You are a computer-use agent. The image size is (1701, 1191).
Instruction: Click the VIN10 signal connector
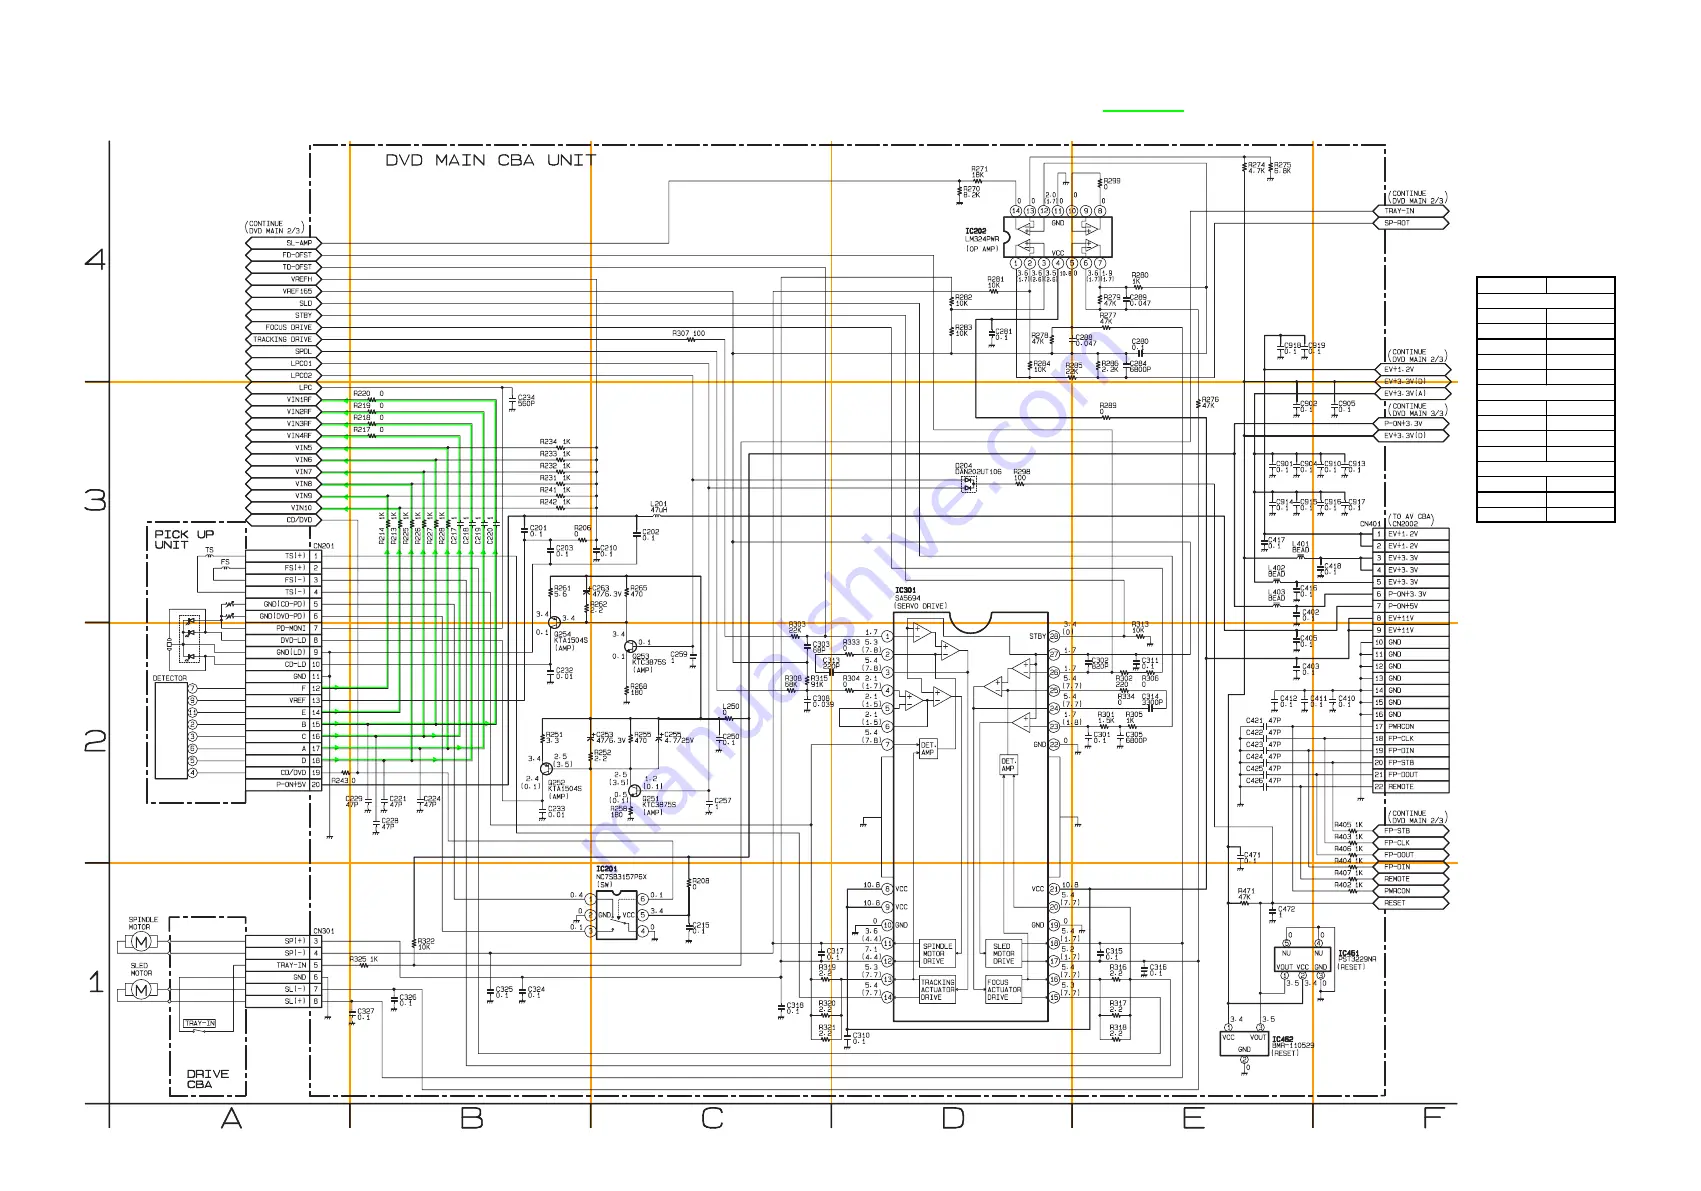click(283, 507)
